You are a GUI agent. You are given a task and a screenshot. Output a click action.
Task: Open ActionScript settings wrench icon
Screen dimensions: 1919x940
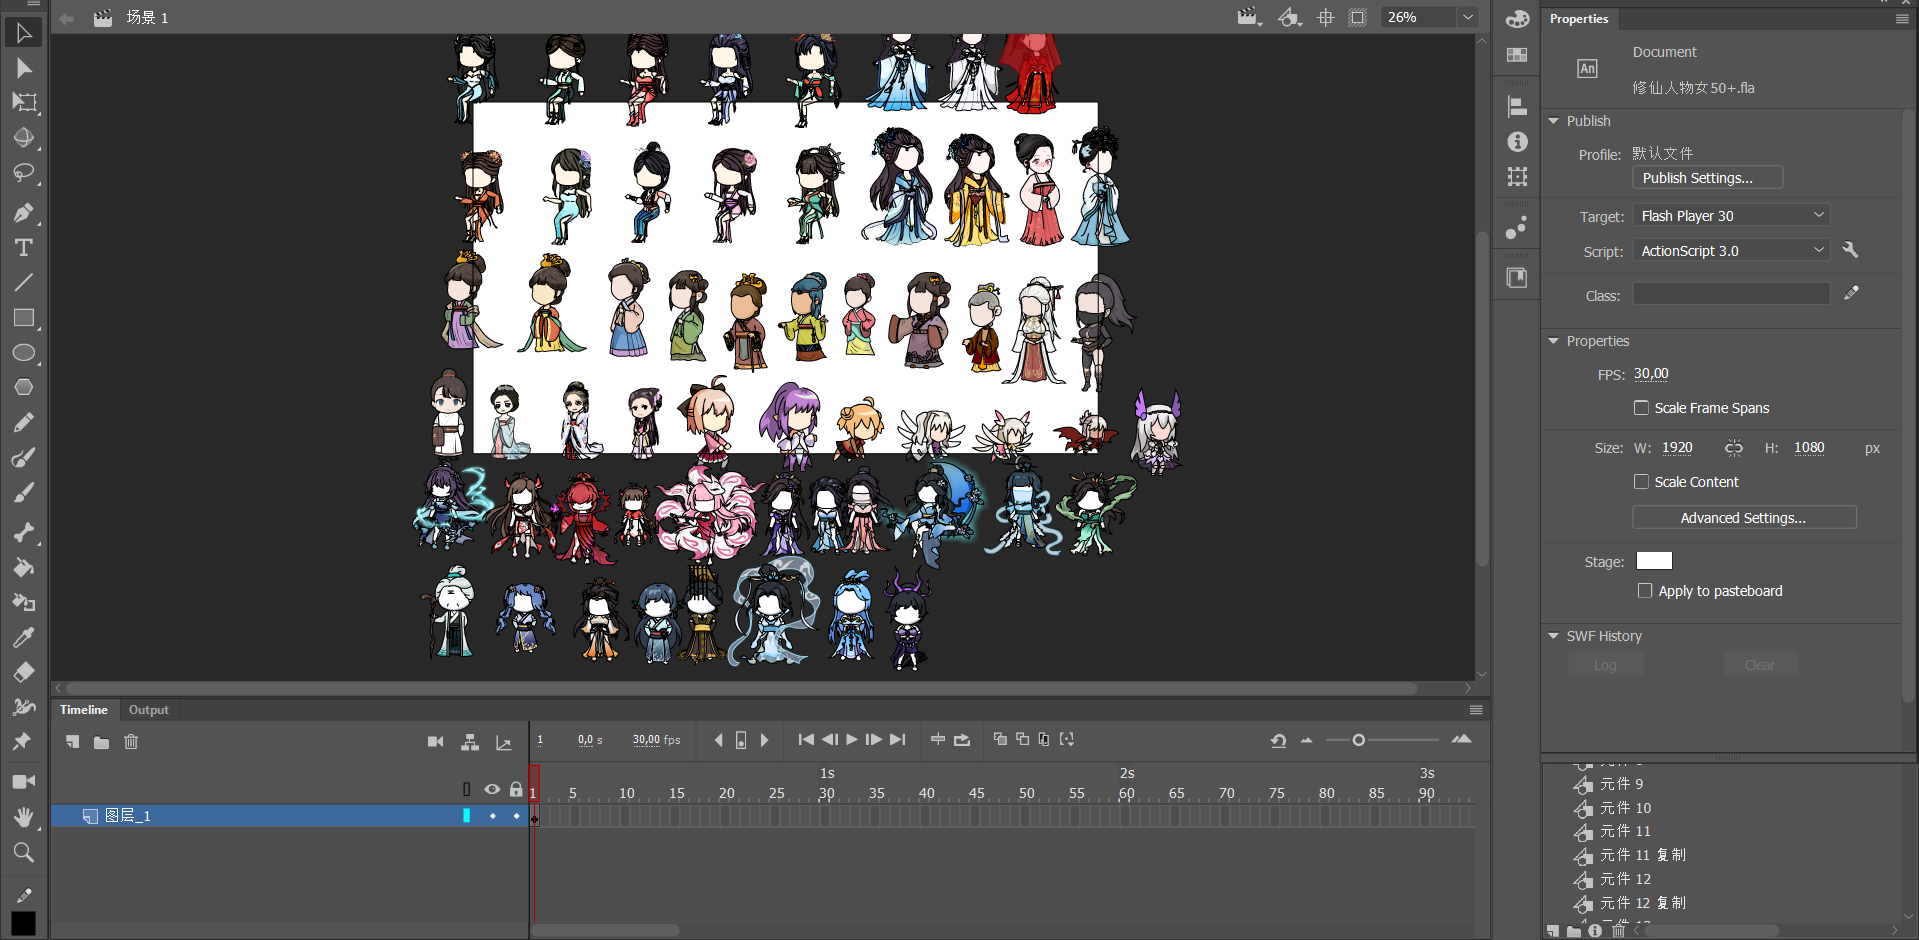click(x=1850, y=250)
